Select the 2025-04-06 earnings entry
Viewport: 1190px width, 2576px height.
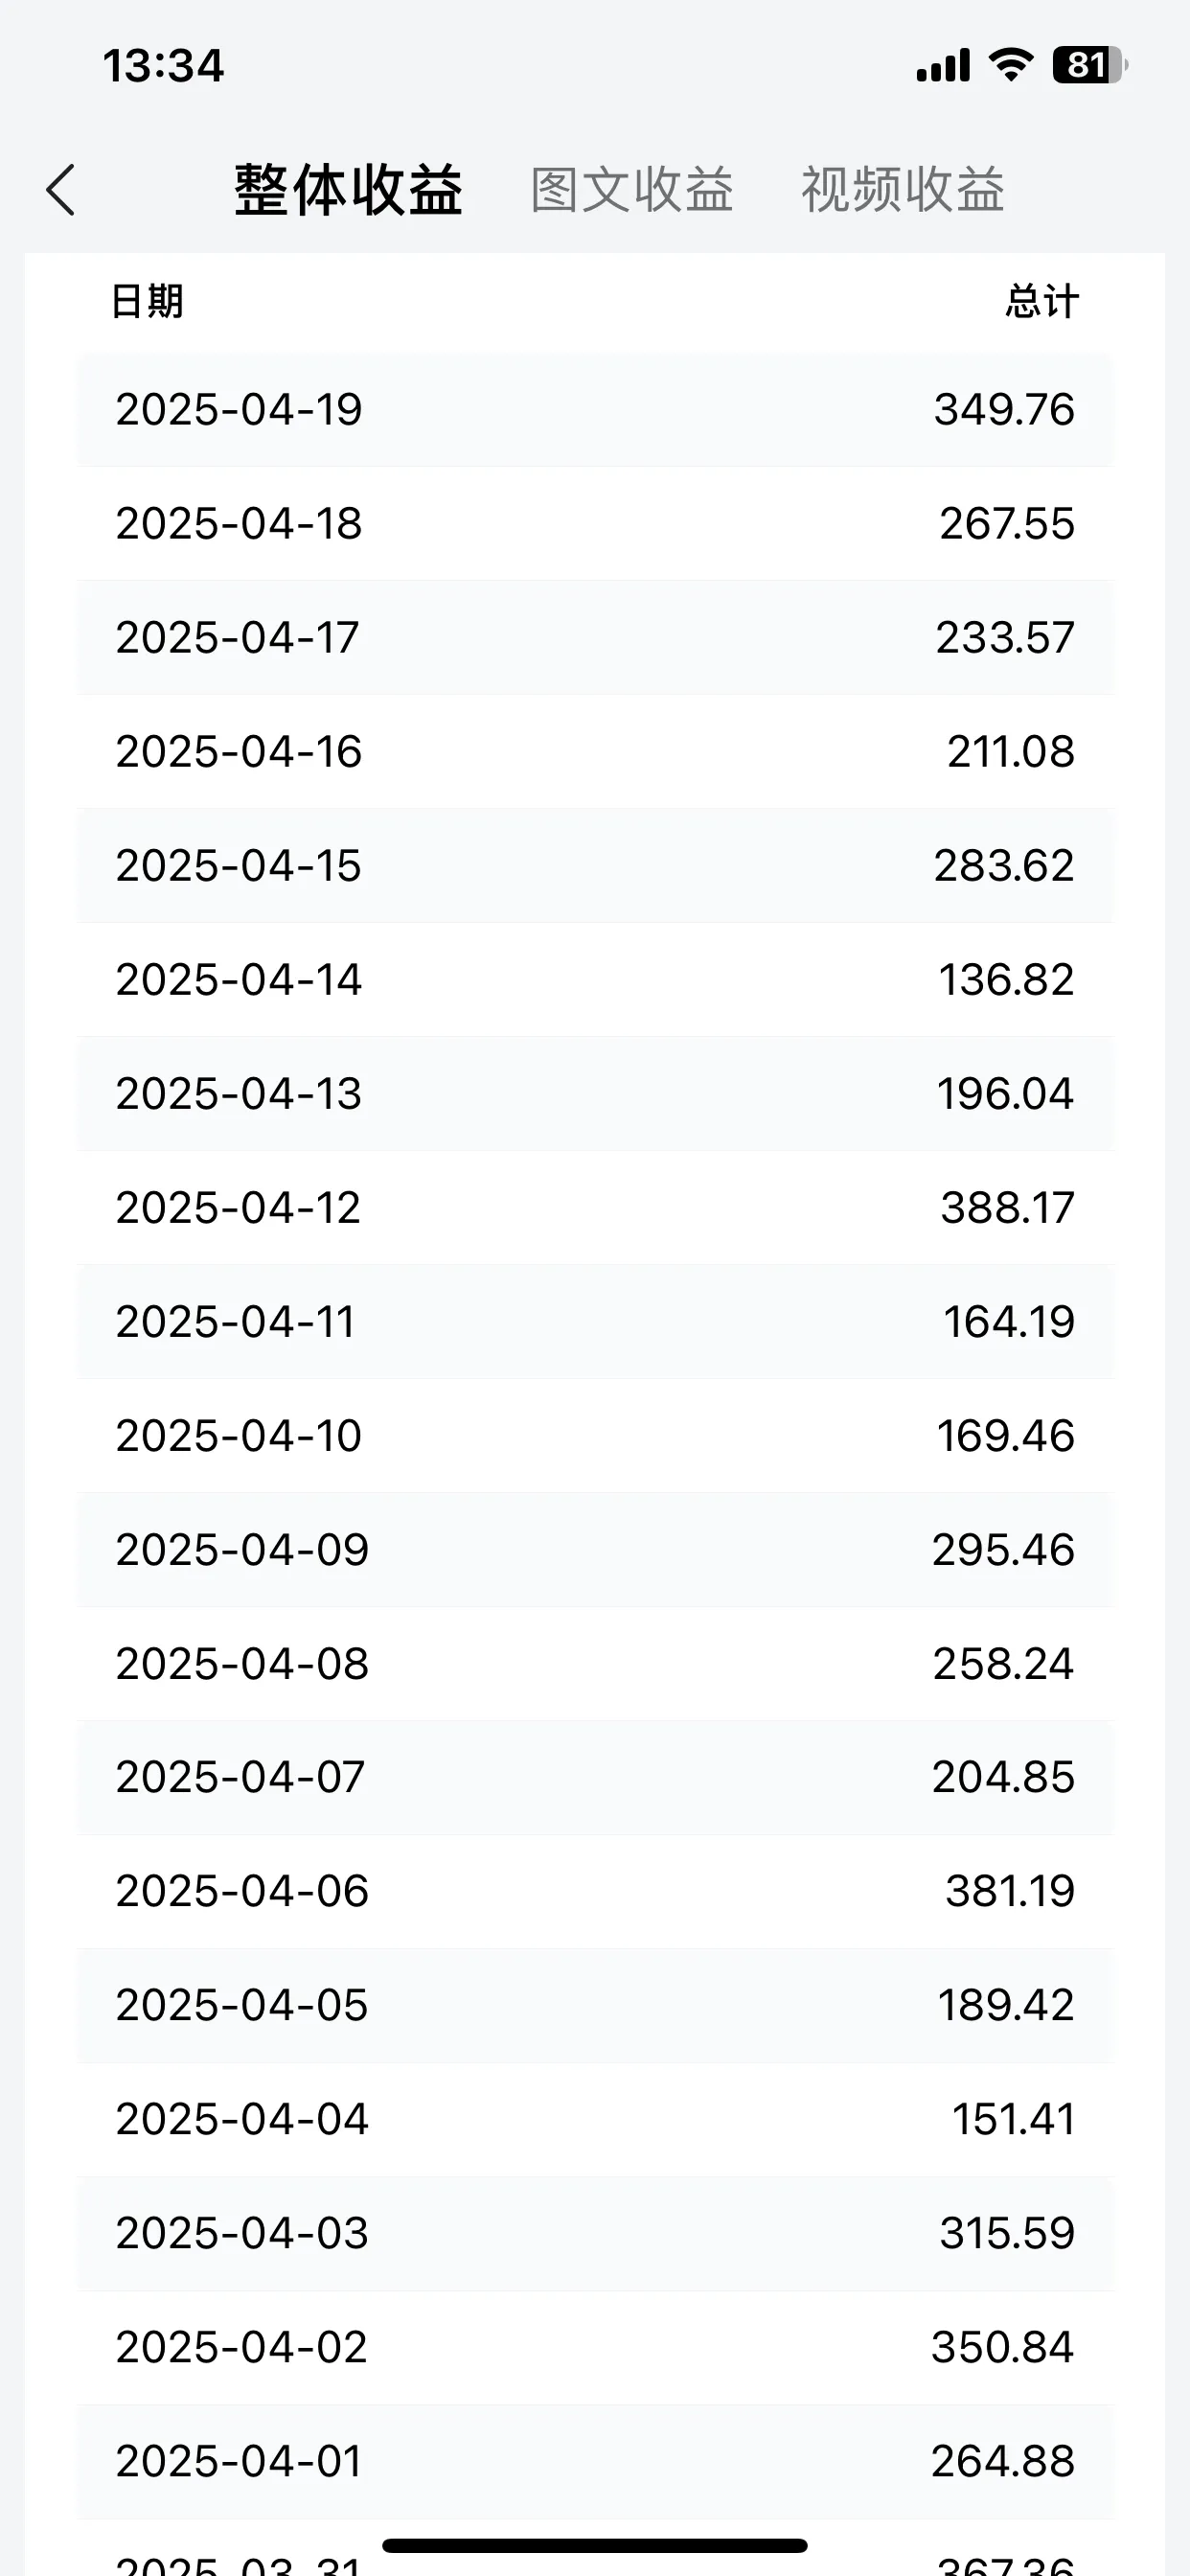click(595, 1892)
